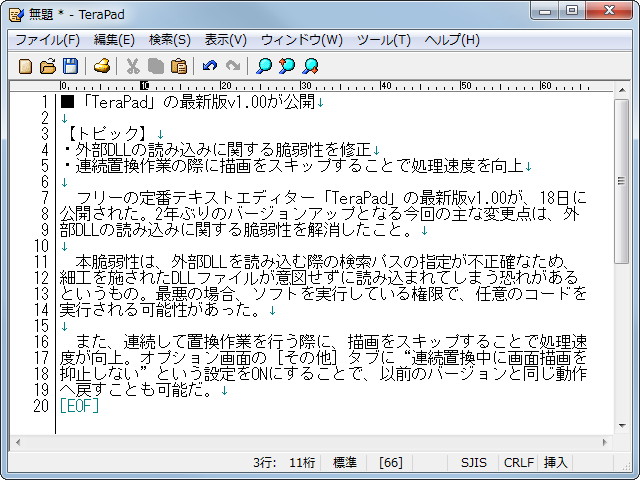Screen dimensions: 640x480
Task: Paste using the clipboard toolbar icon
Action: pos(179,66)
